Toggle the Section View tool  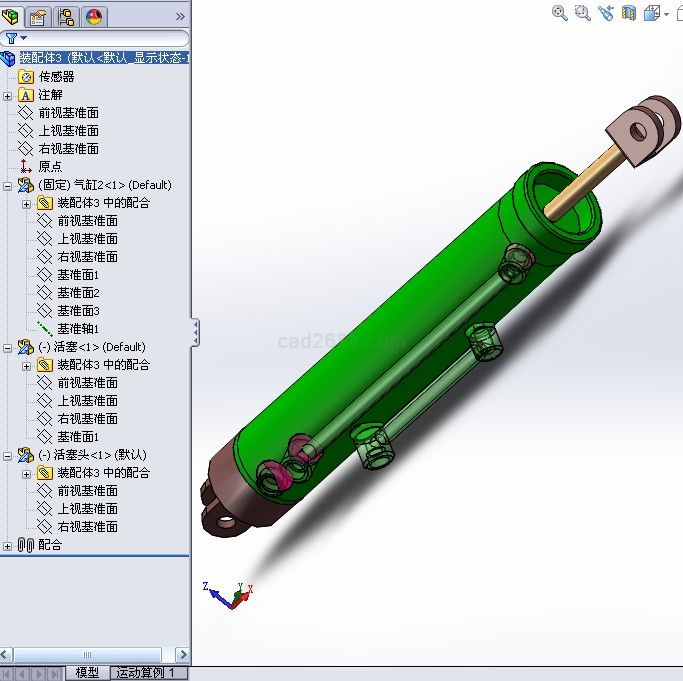click(x=629, y=13)
